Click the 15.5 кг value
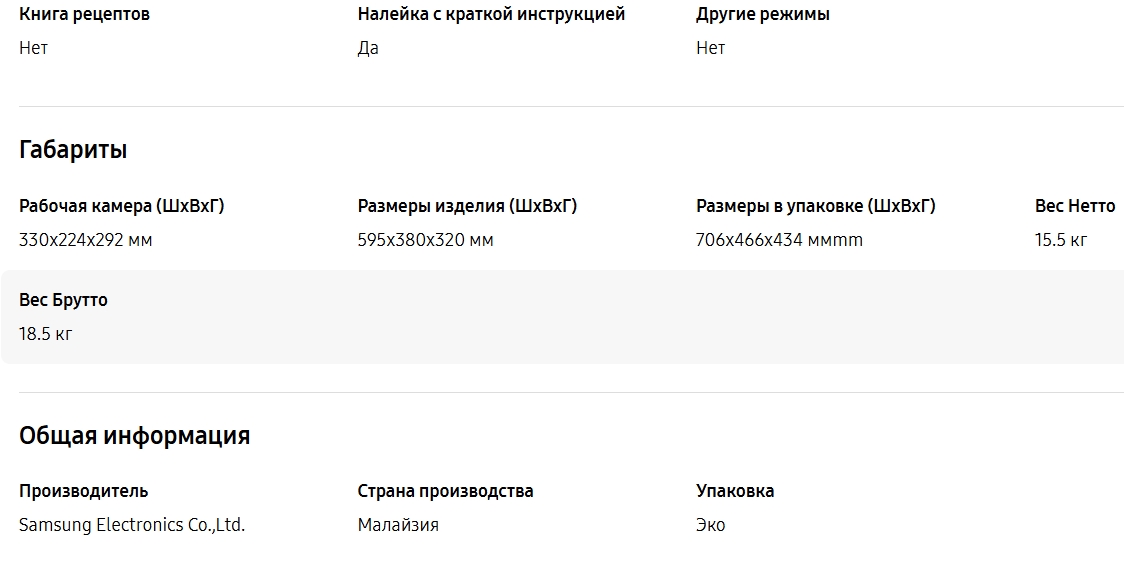 pyautogui.click(x=1061, y=240)
